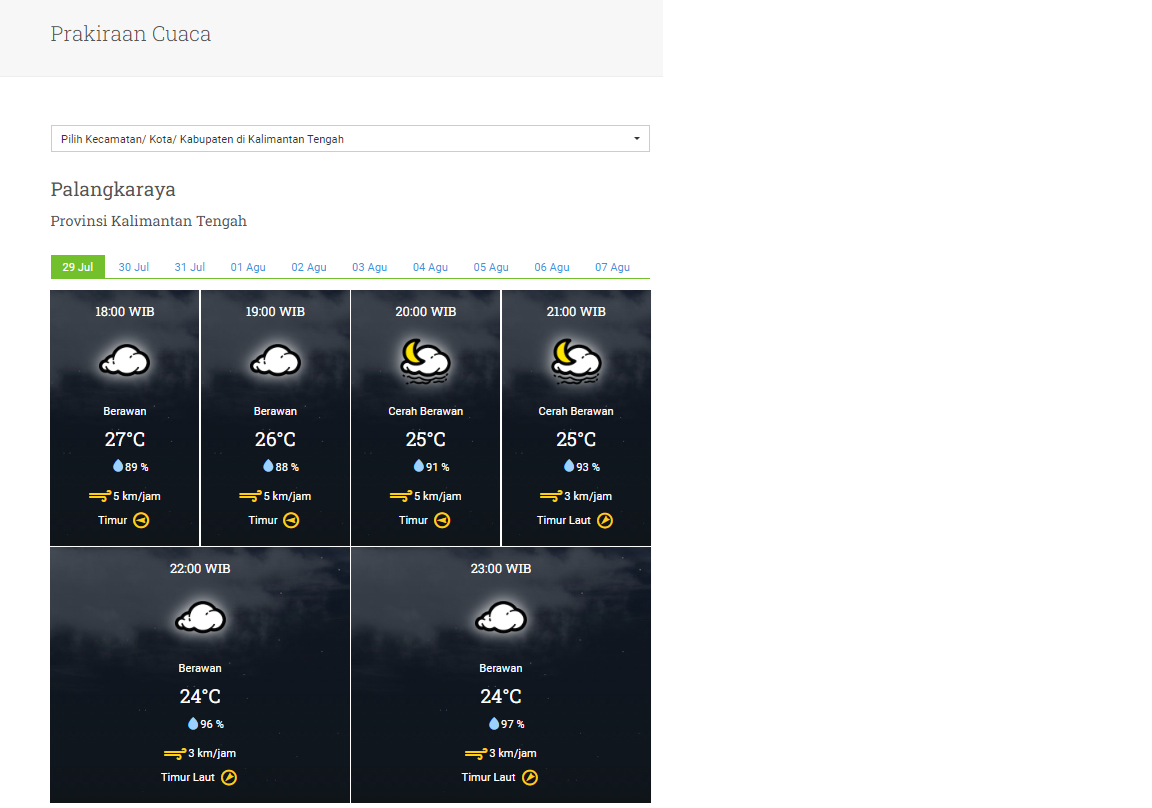Click the 21:00 WIB time label

[x=576, y=311]
